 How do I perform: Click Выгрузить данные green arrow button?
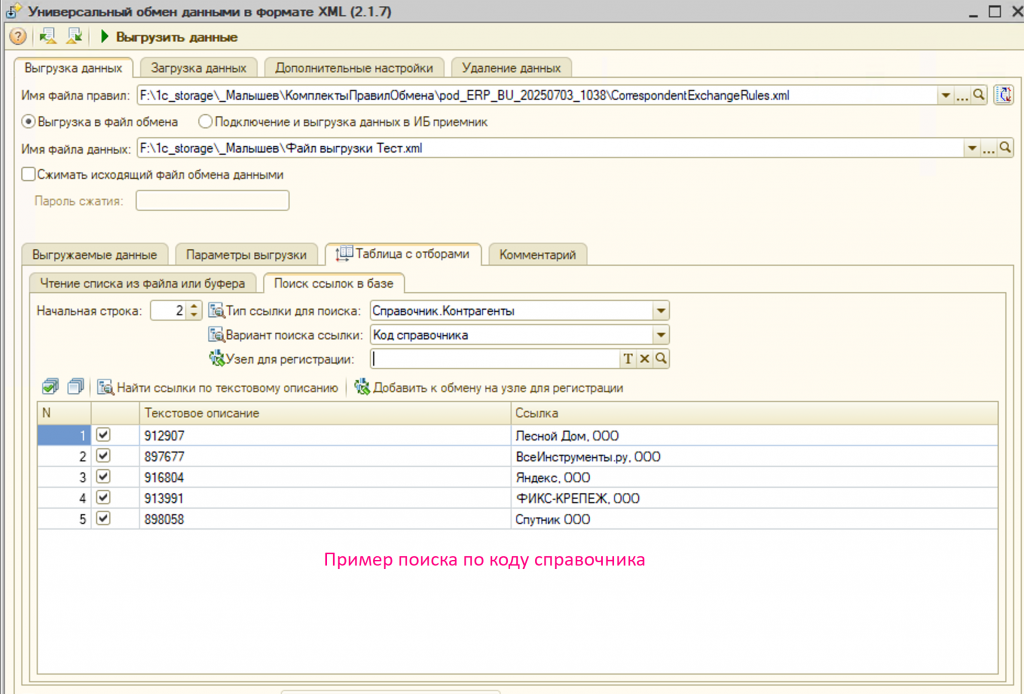coord(169,37)
